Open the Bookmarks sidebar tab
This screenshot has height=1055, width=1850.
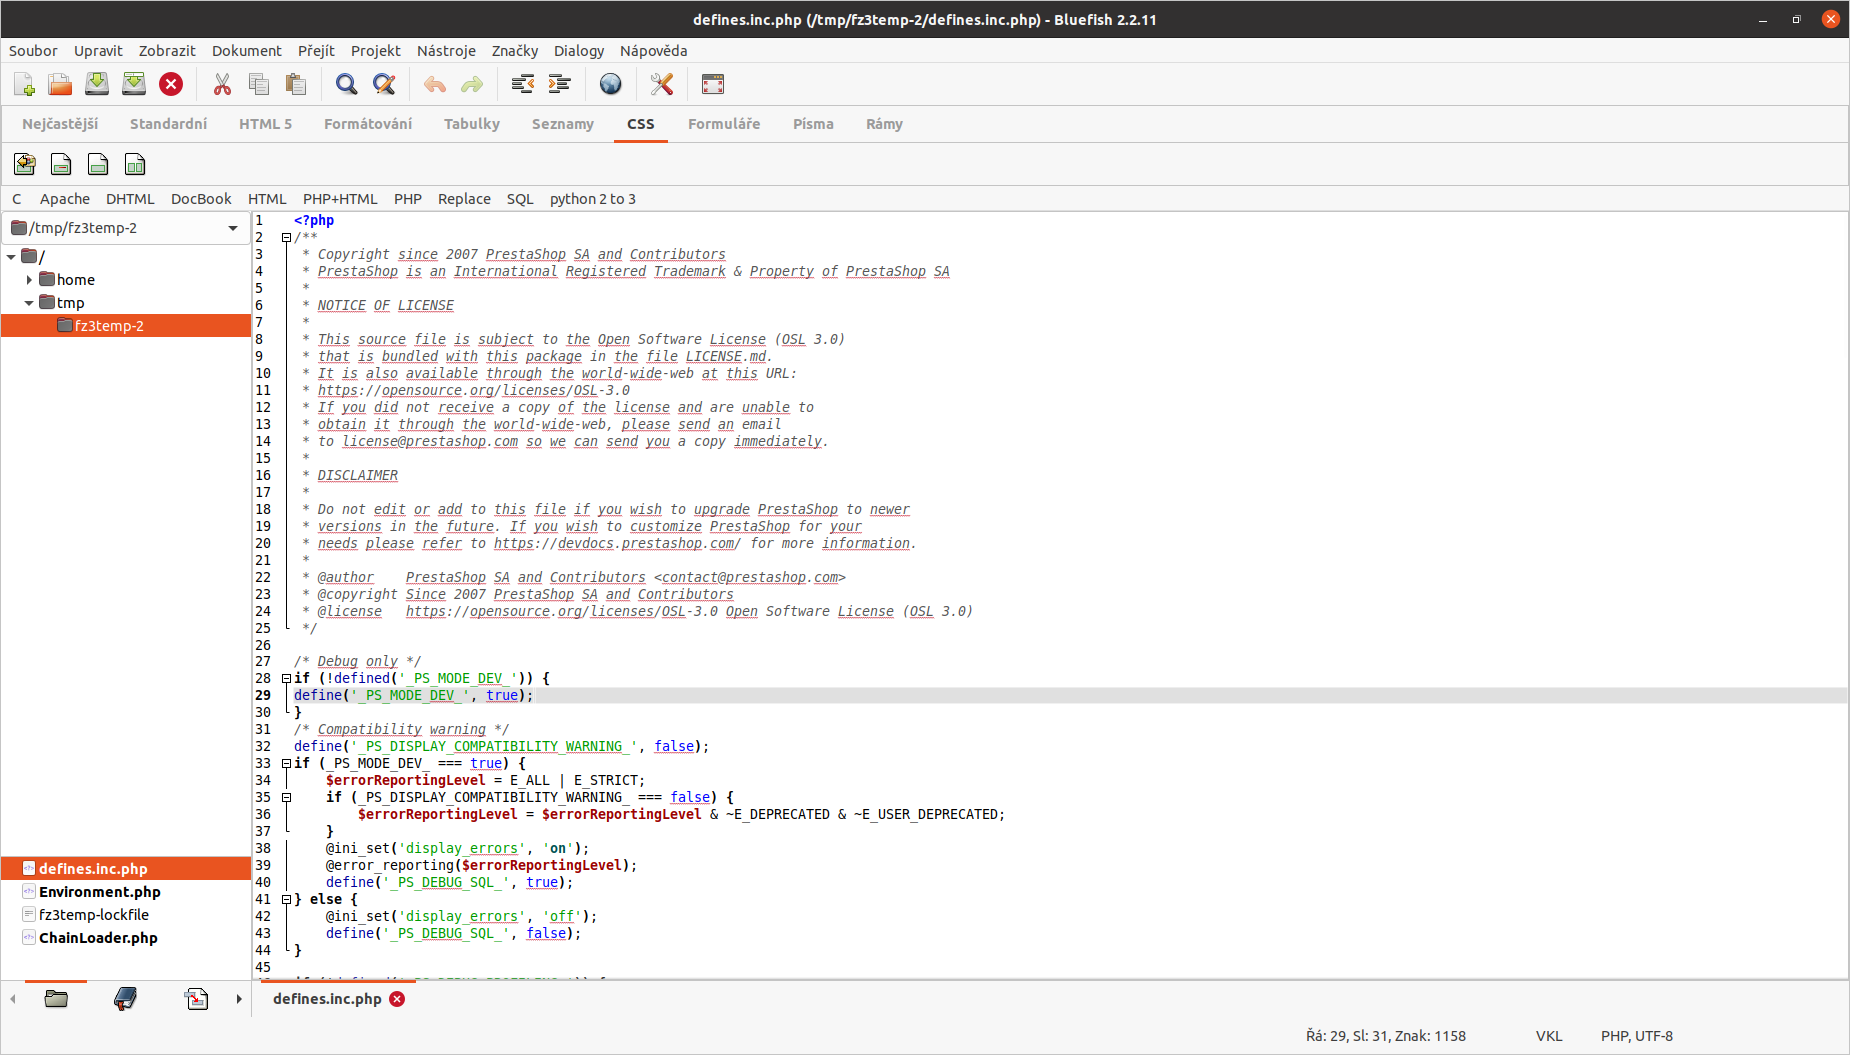[x=125, y=998]
